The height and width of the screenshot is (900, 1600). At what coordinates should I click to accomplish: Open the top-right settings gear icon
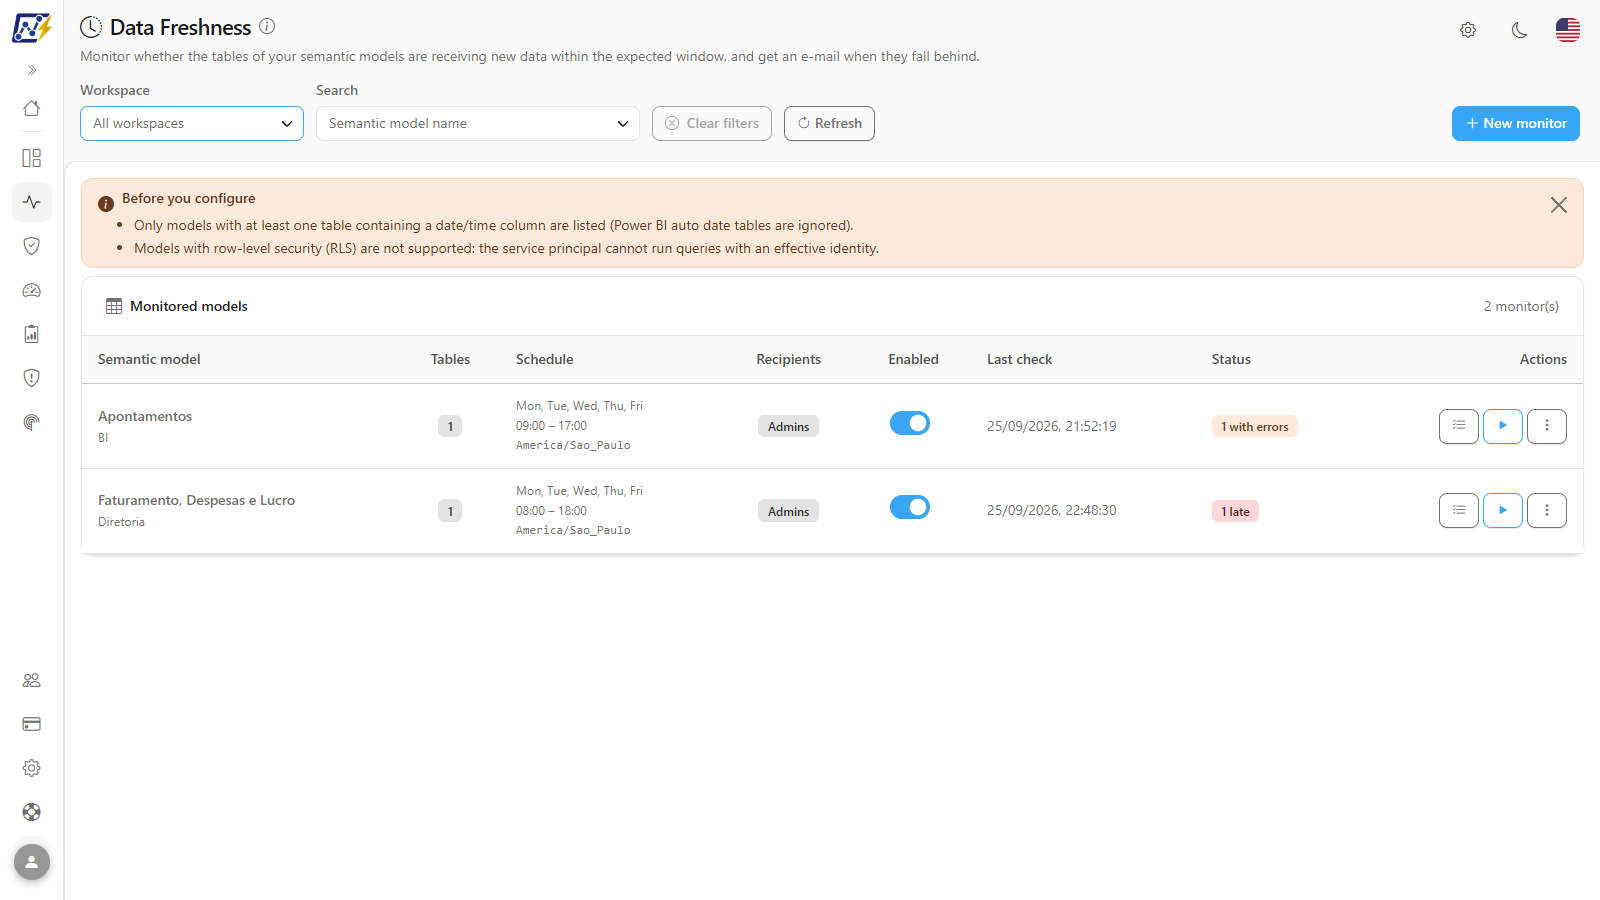[x=1468, y=30]
